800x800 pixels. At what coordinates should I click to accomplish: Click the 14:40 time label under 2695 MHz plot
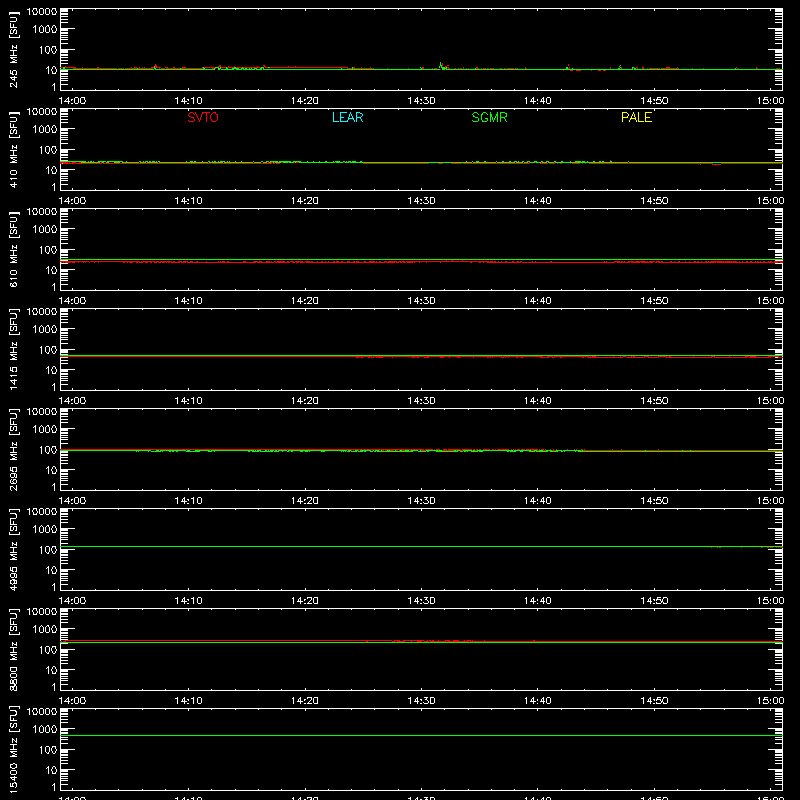[x=538, y=501]
